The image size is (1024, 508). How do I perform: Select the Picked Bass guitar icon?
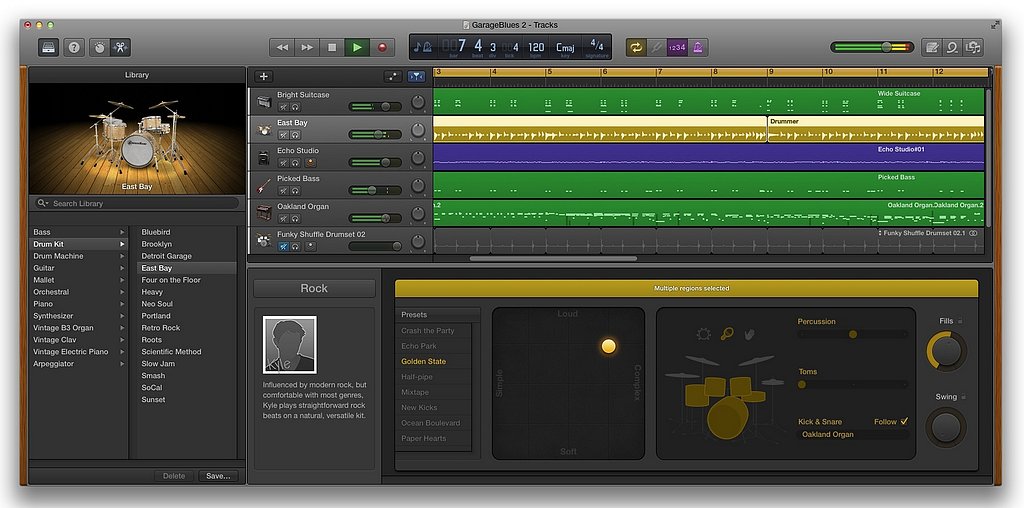click(x=264, y=186)
